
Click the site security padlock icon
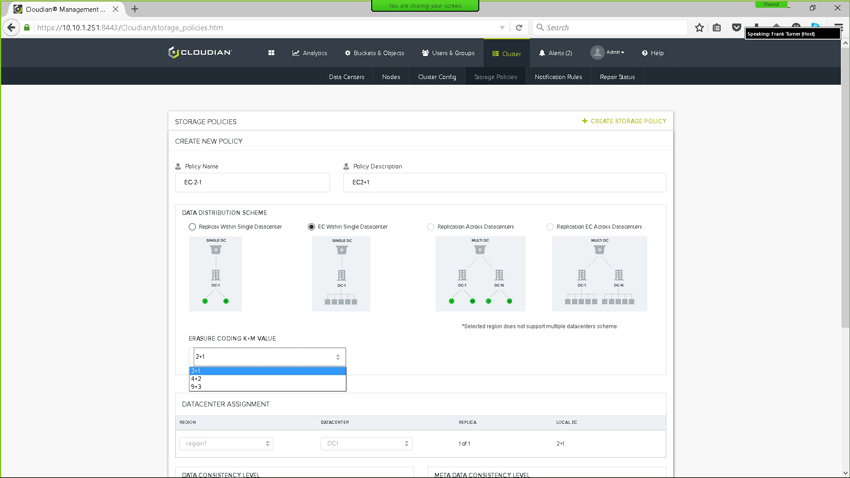27,28
